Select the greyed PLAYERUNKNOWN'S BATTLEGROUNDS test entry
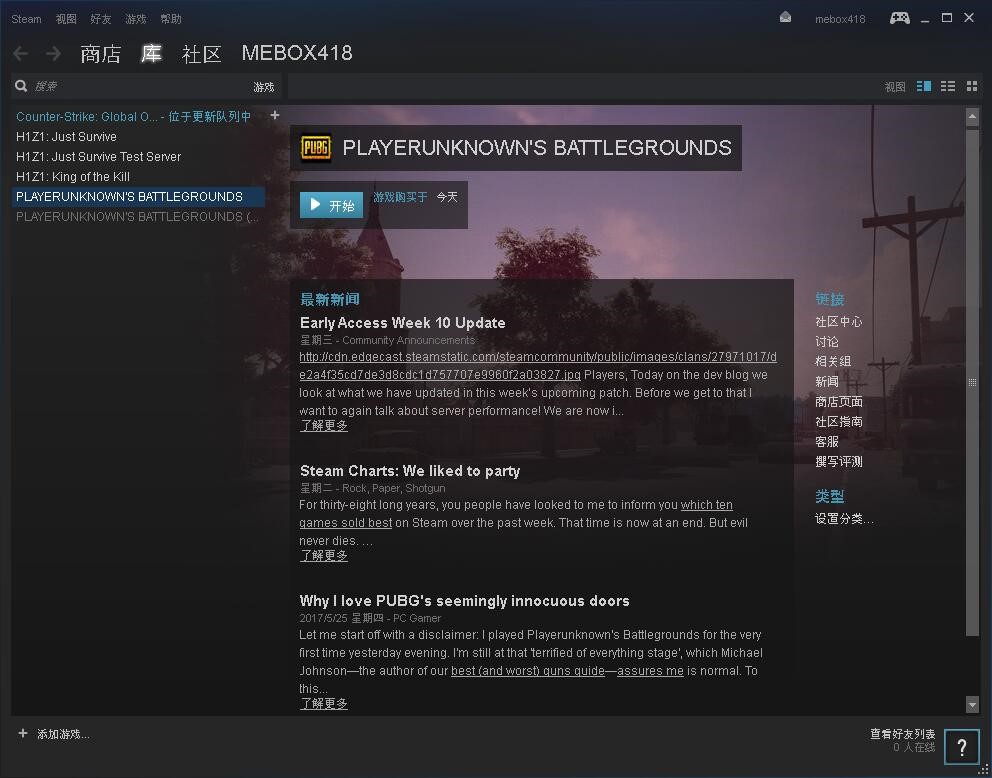The width and height of the screenshot is (992, 778). pos(137,217)
